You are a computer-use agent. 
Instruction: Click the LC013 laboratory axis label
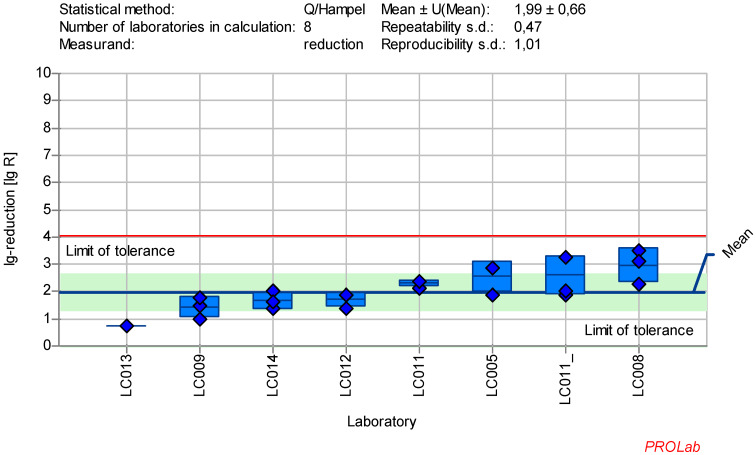(126, 375)
